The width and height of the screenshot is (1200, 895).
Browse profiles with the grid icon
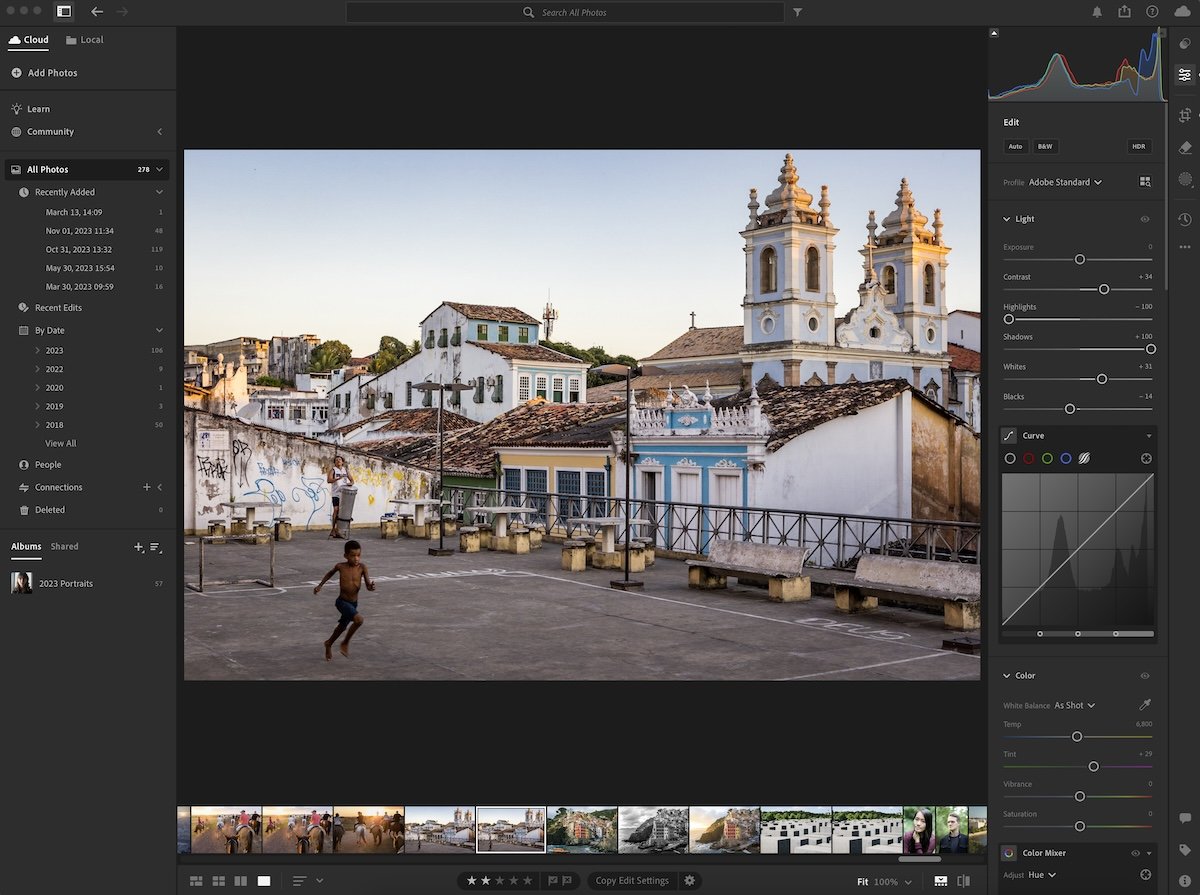tap(1145, 182)
